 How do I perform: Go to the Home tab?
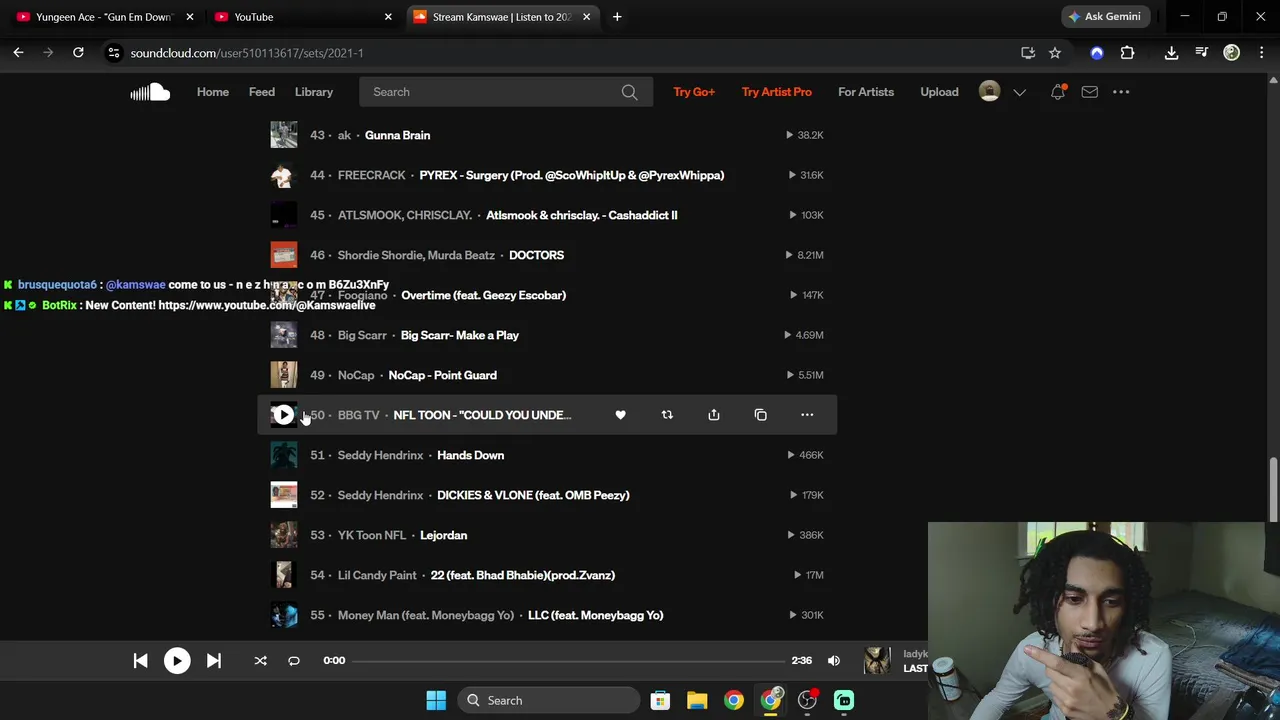coord(213,92)
